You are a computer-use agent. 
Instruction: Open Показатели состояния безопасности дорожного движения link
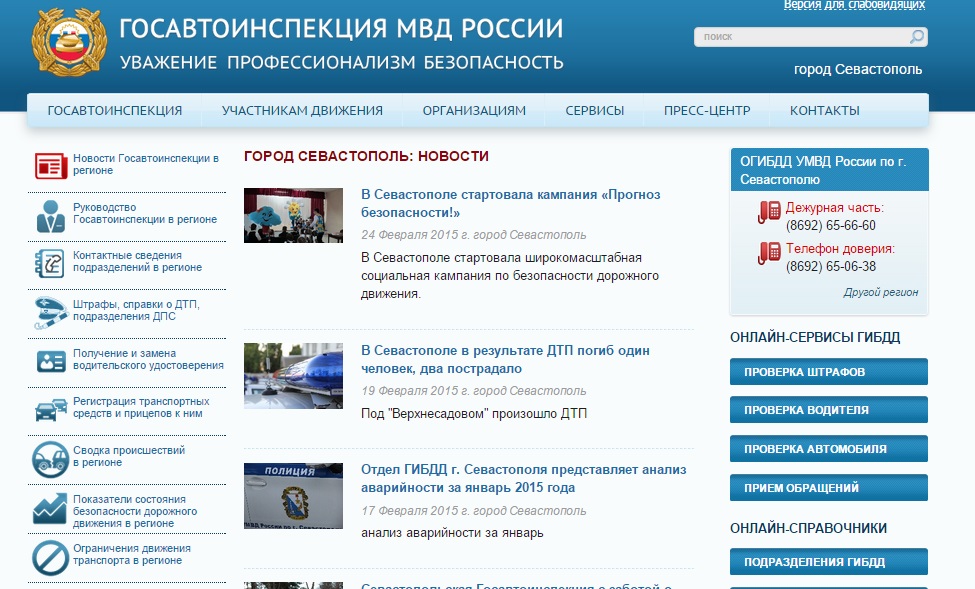click(x=135, y=511)
